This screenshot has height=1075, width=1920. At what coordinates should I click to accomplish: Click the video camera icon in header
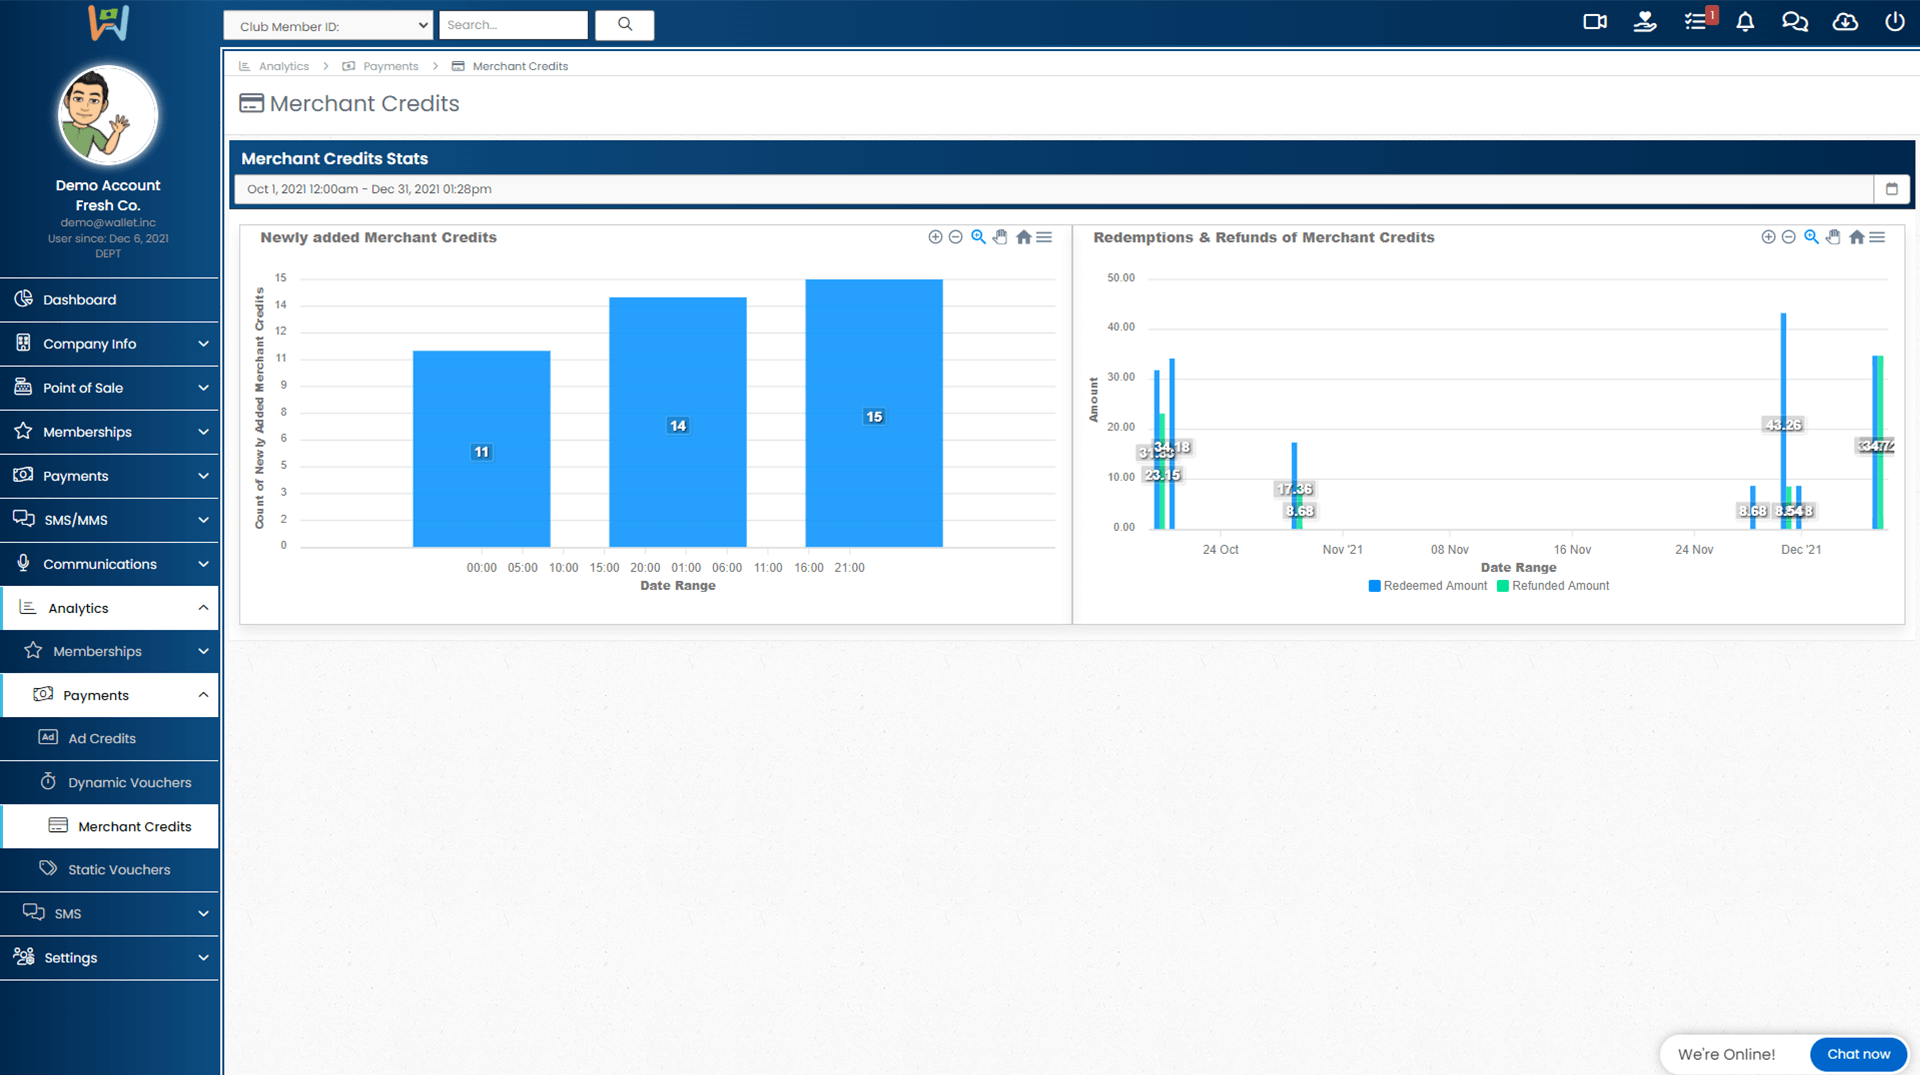click(x=1595, y=22)
